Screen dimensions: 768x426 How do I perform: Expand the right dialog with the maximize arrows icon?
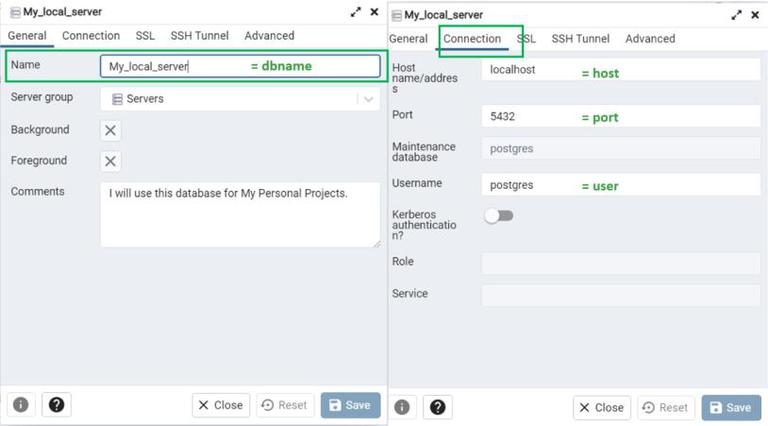pyautogui.click(x=738, y=15)
